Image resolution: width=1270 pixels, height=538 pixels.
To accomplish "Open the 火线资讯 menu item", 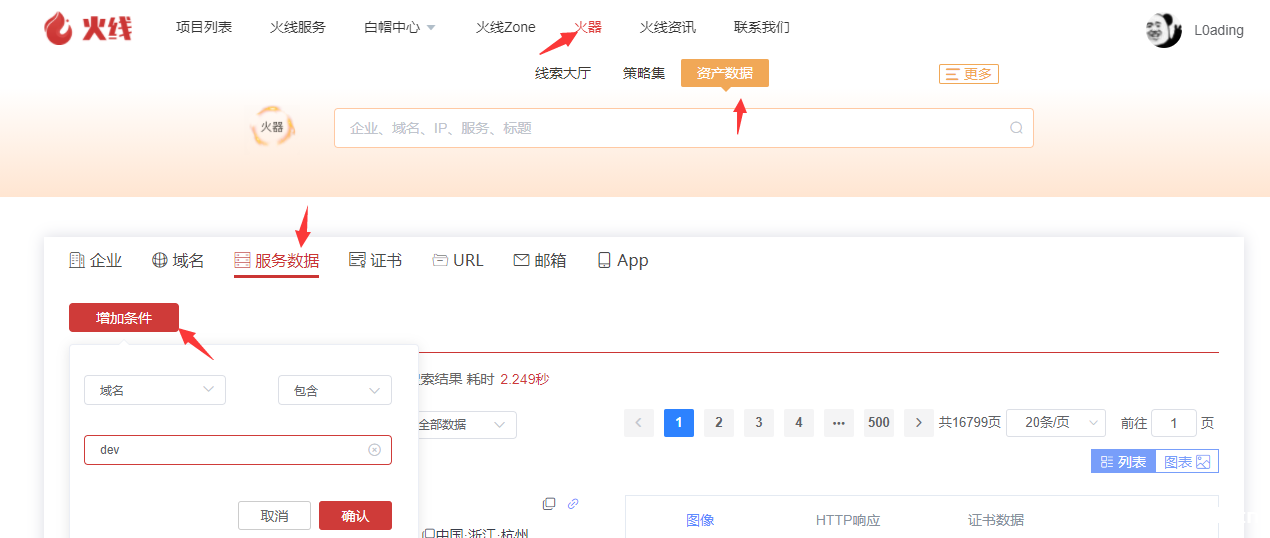I will pos(667,28).
